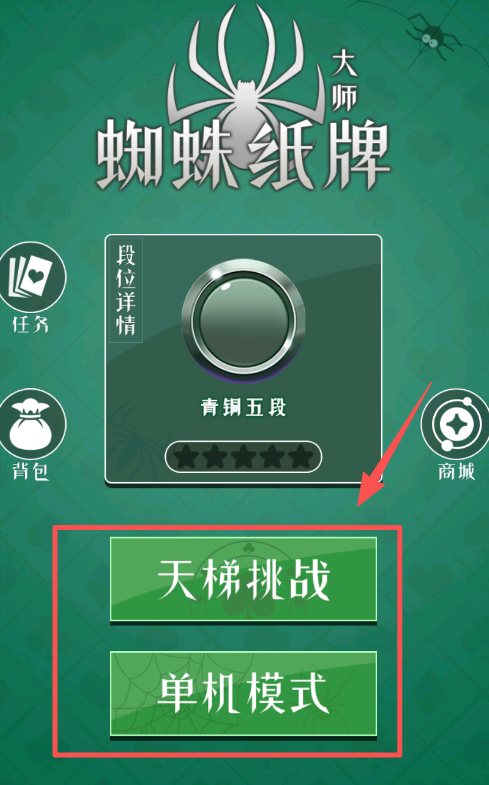This screenshot has width=489, height=785.
Task: Click the middle star in the rank bar
Action: pyautogui.click(x=243, y=456)
